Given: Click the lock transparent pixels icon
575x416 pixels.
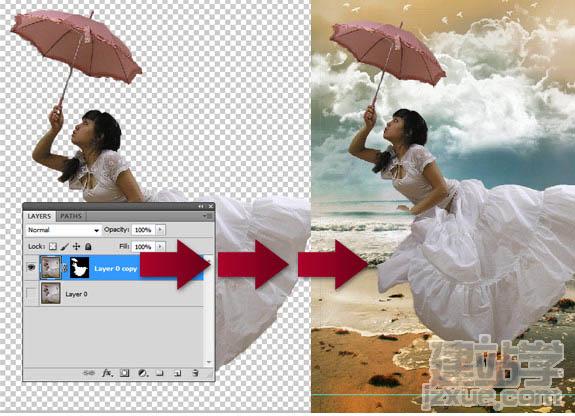Looking at the screenshot, I should [x=53, y=246].
